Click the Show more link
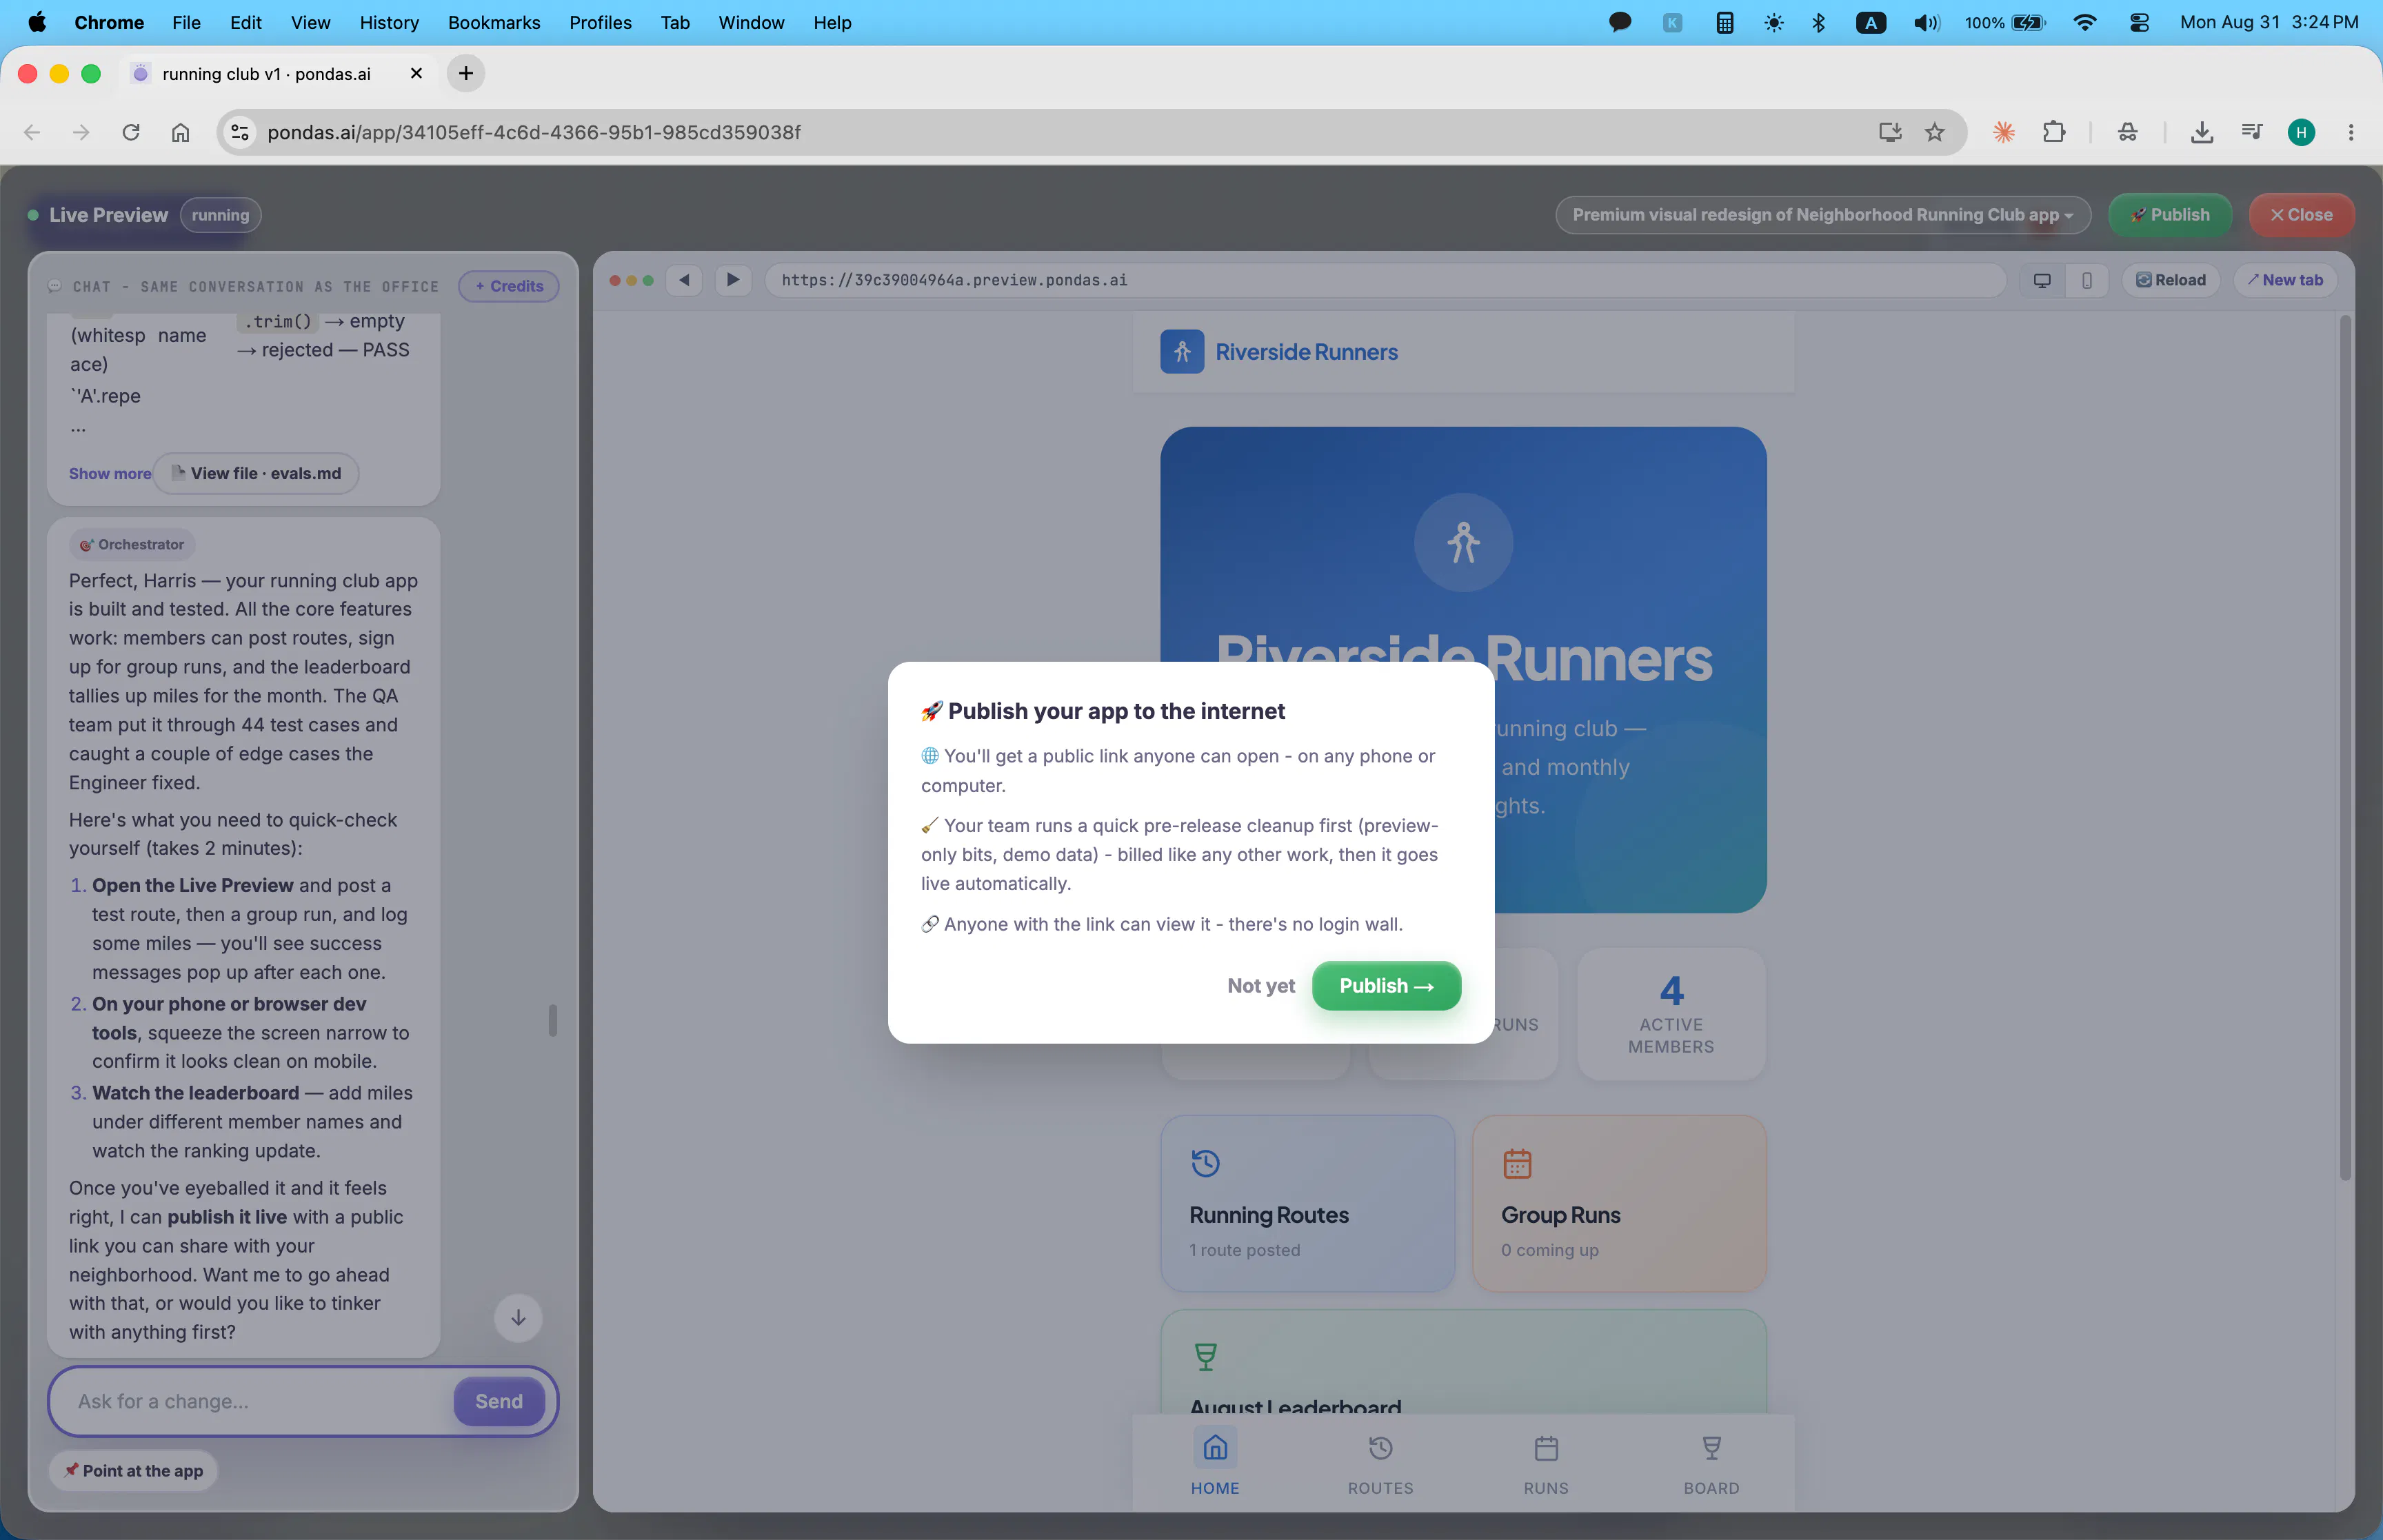 [x=110, y=473]
